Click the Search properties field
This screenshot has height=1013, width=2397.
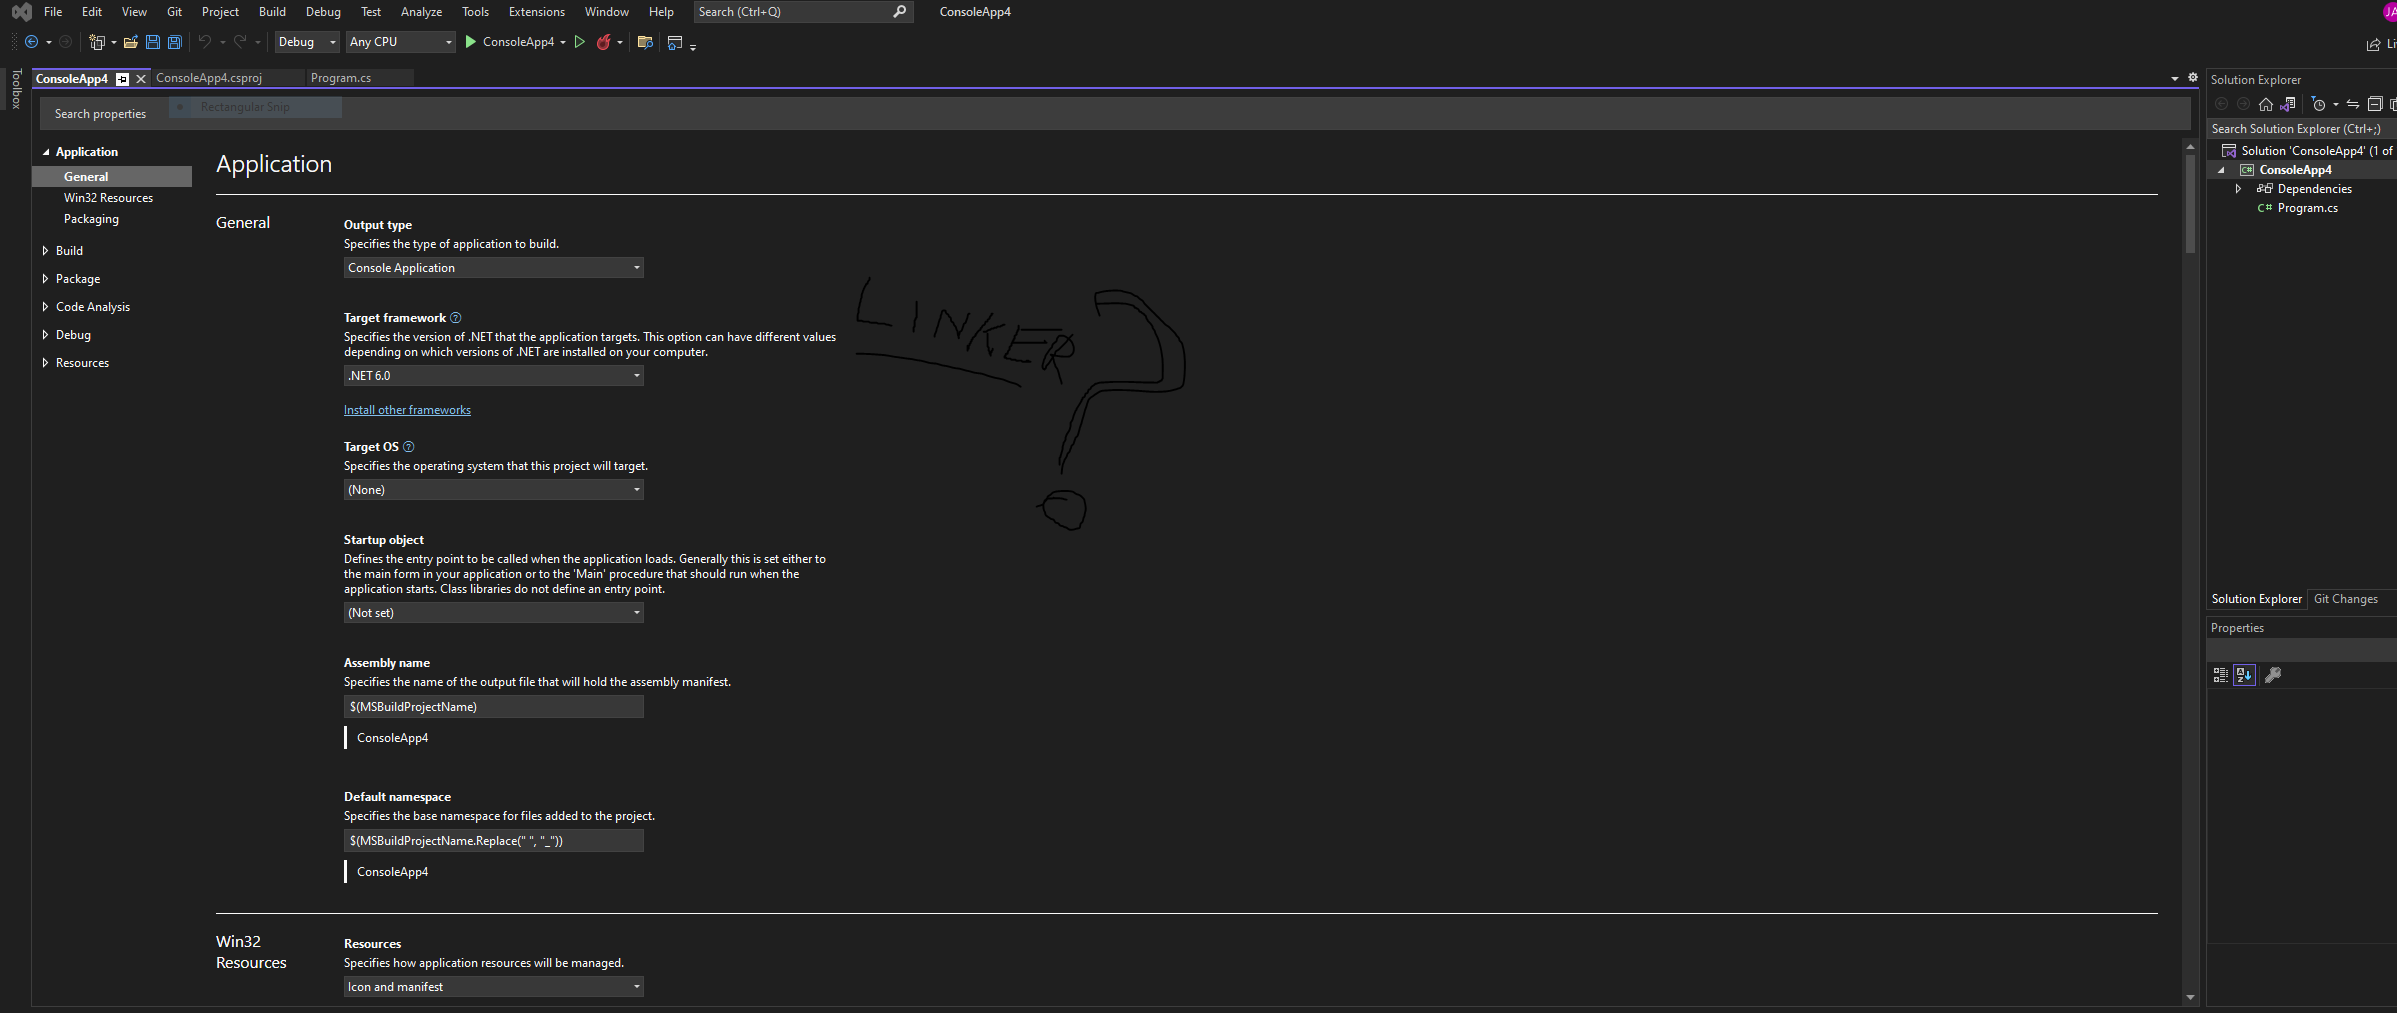pyautogui.click(x=100, y=113)
